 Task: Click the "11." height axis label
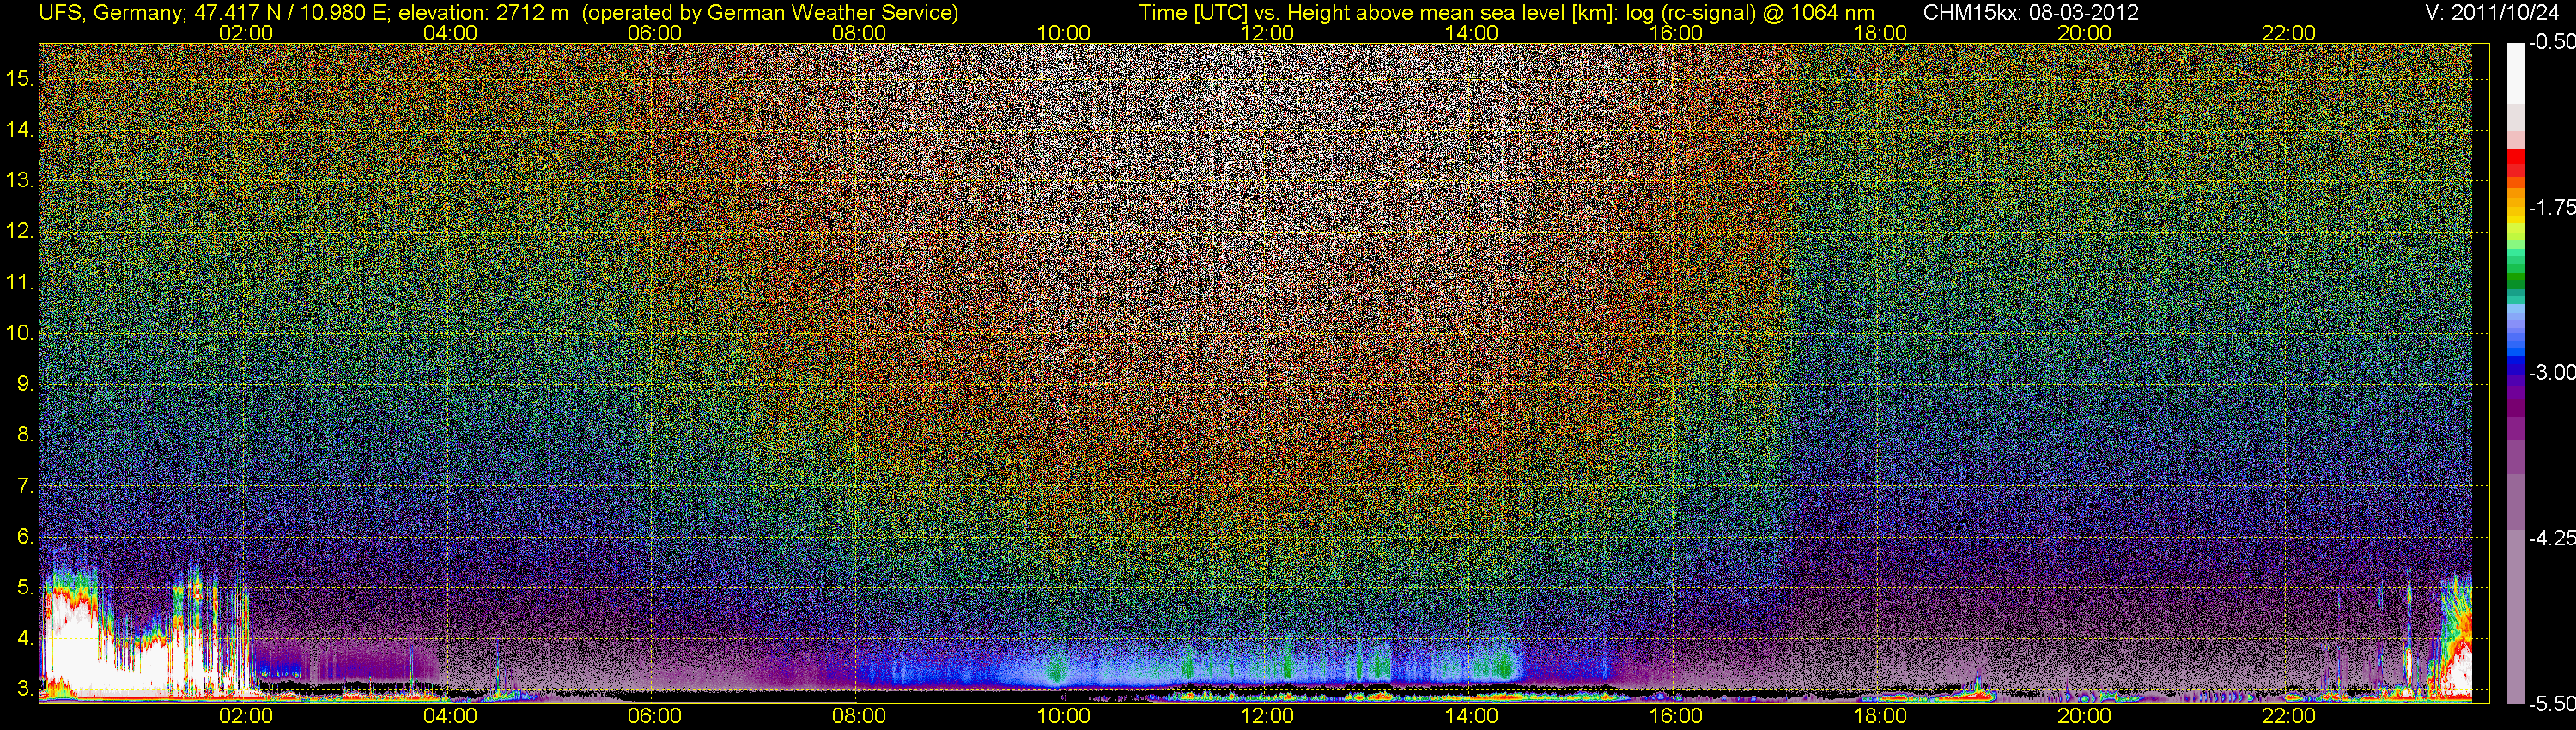pos(20,283)
